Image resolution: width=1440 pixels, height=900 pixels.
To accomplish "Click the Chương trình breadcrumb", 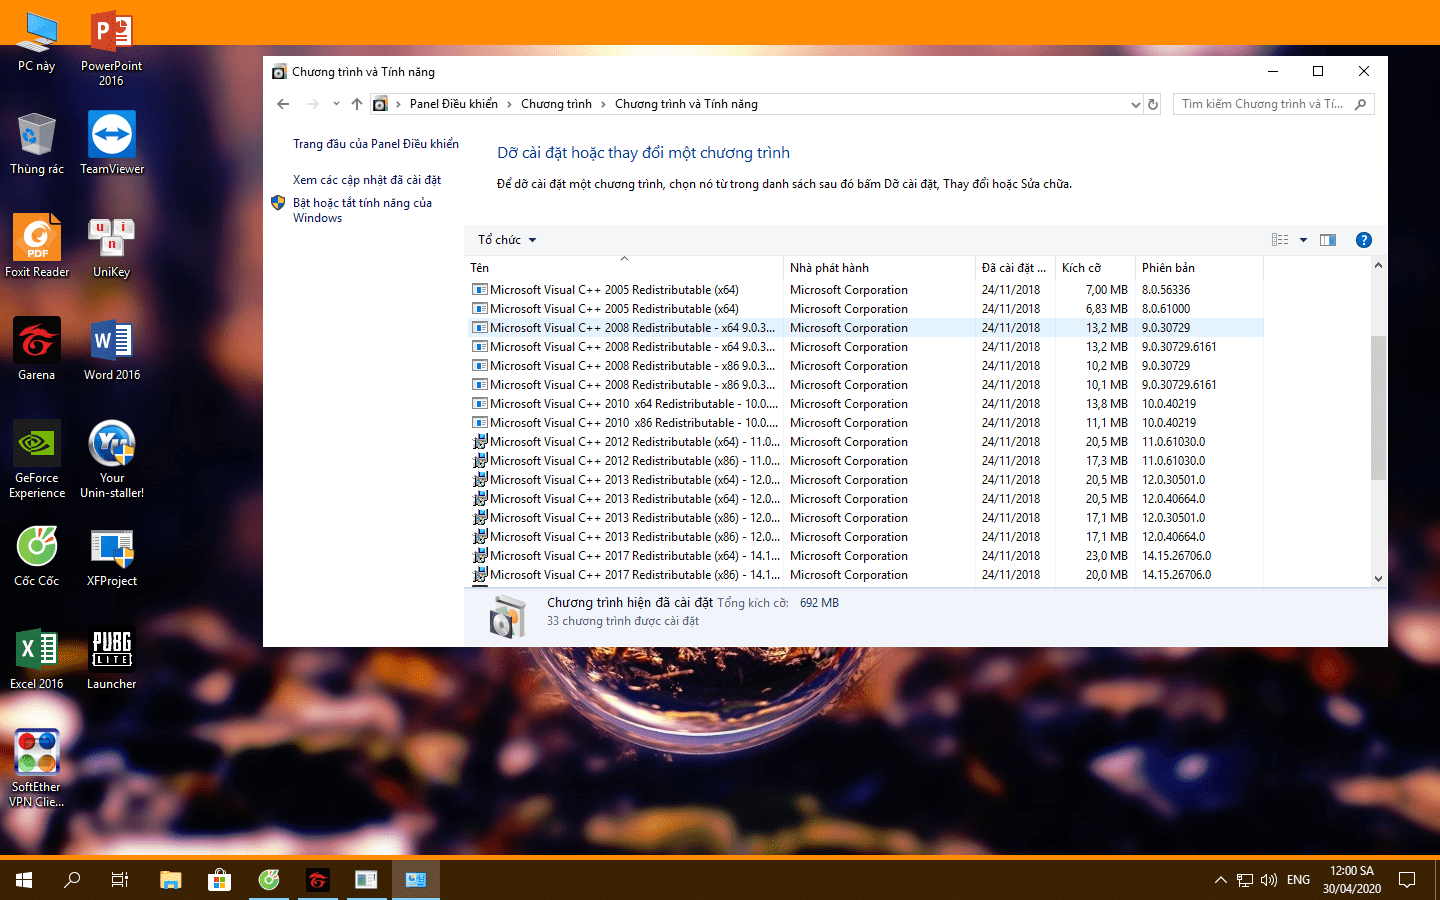I will pos(556,104).
